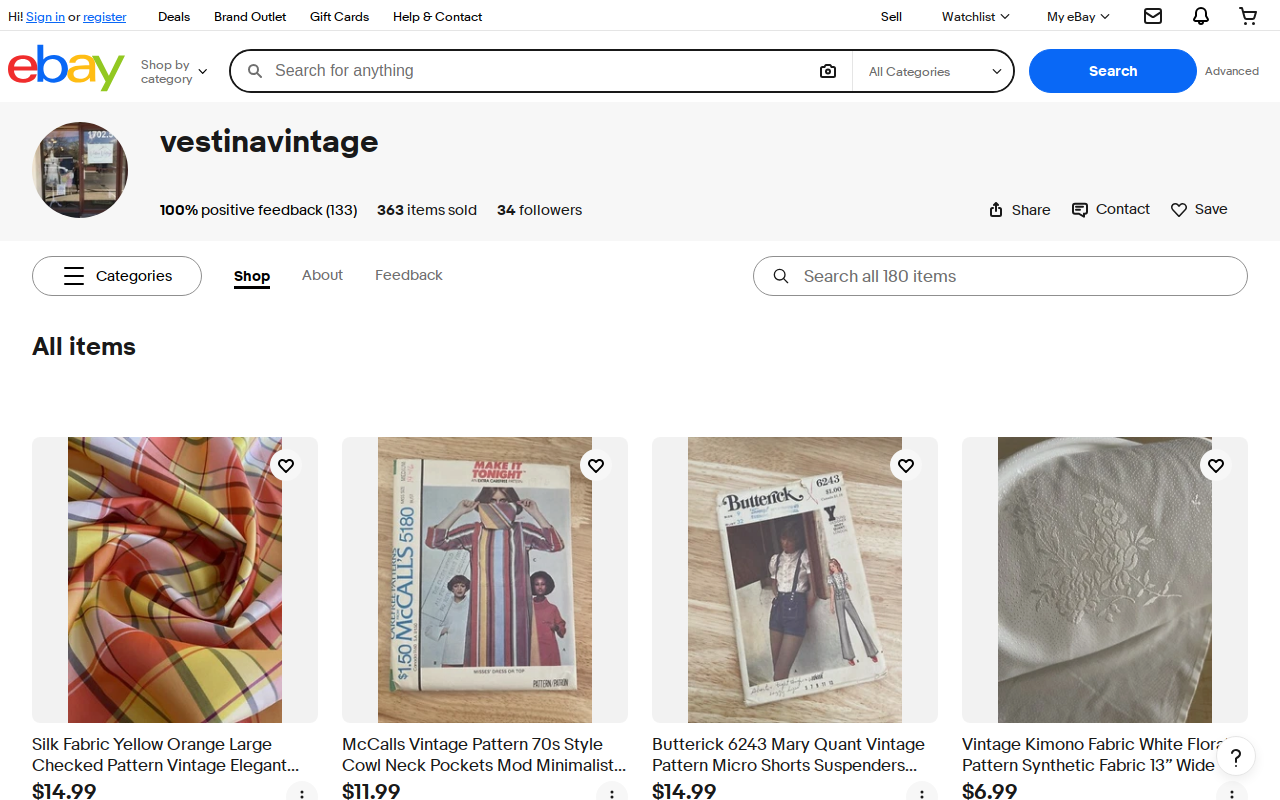1280x800 pixels.
Task: Open McCalls 5180 pattern listing image
Action: coord(485,580)
